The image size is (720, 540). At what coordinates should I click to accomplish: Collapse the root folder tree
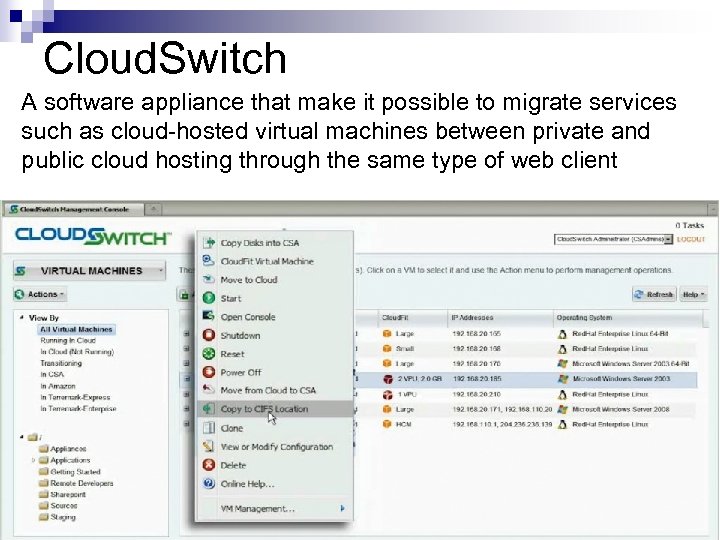click(22, 437)
